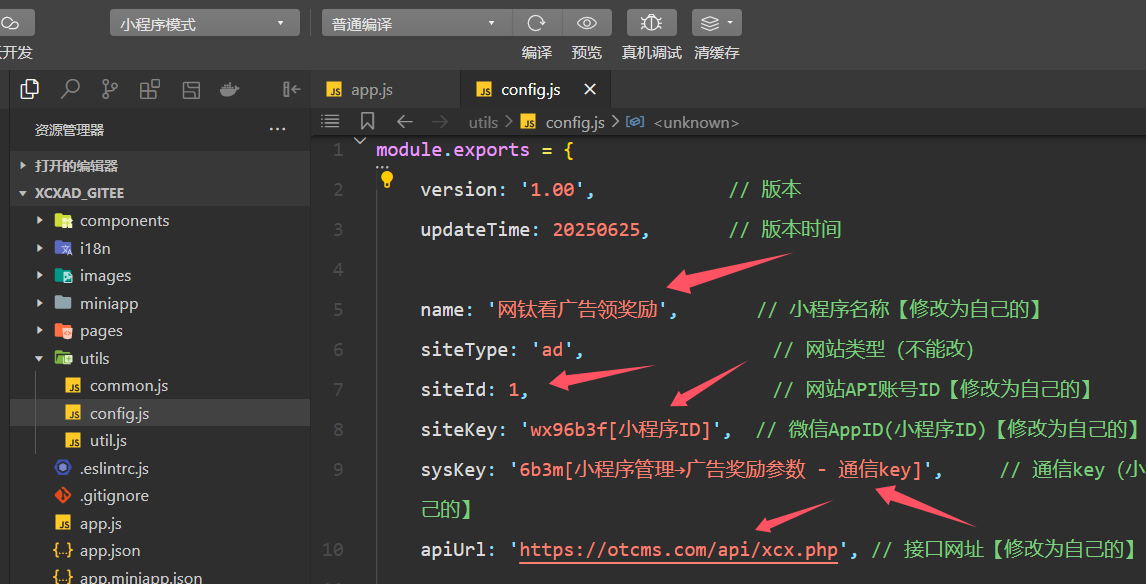The image size is (1146, 584).
Task: Toggle the bookmark icon in breadcrumb bar
Action: coord(367,121)
